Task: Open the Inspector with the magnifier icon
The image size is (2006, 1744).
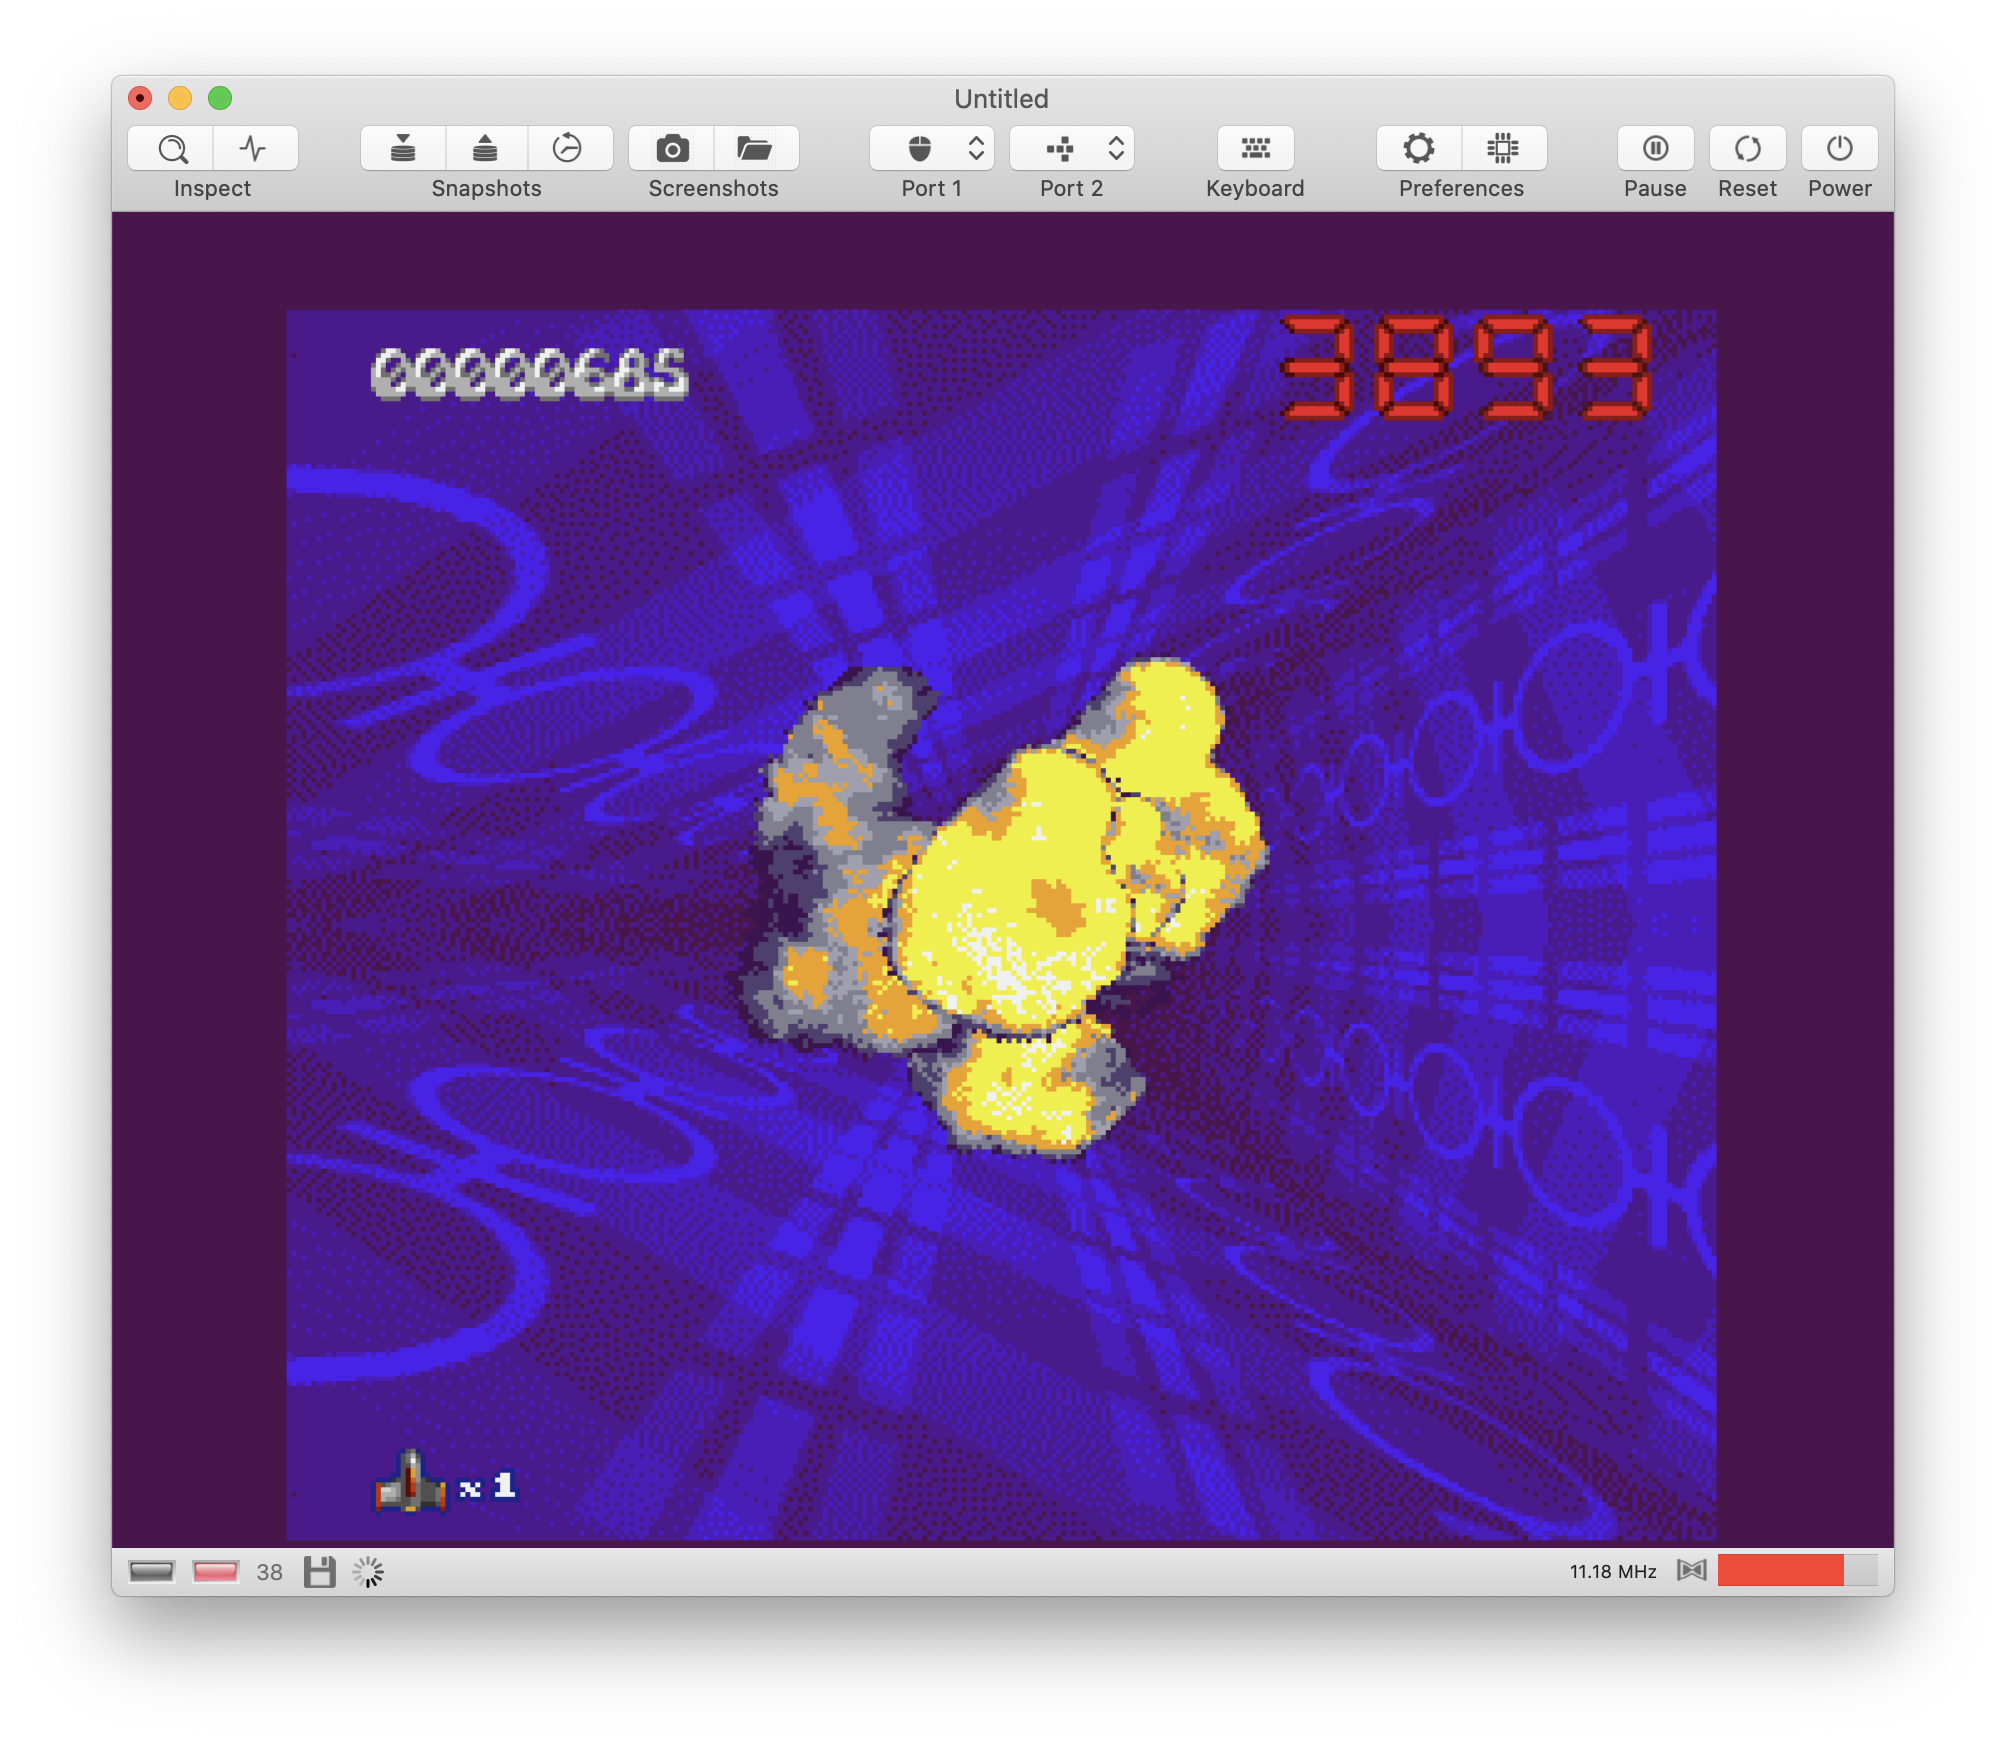Action: tap(171, 149)
